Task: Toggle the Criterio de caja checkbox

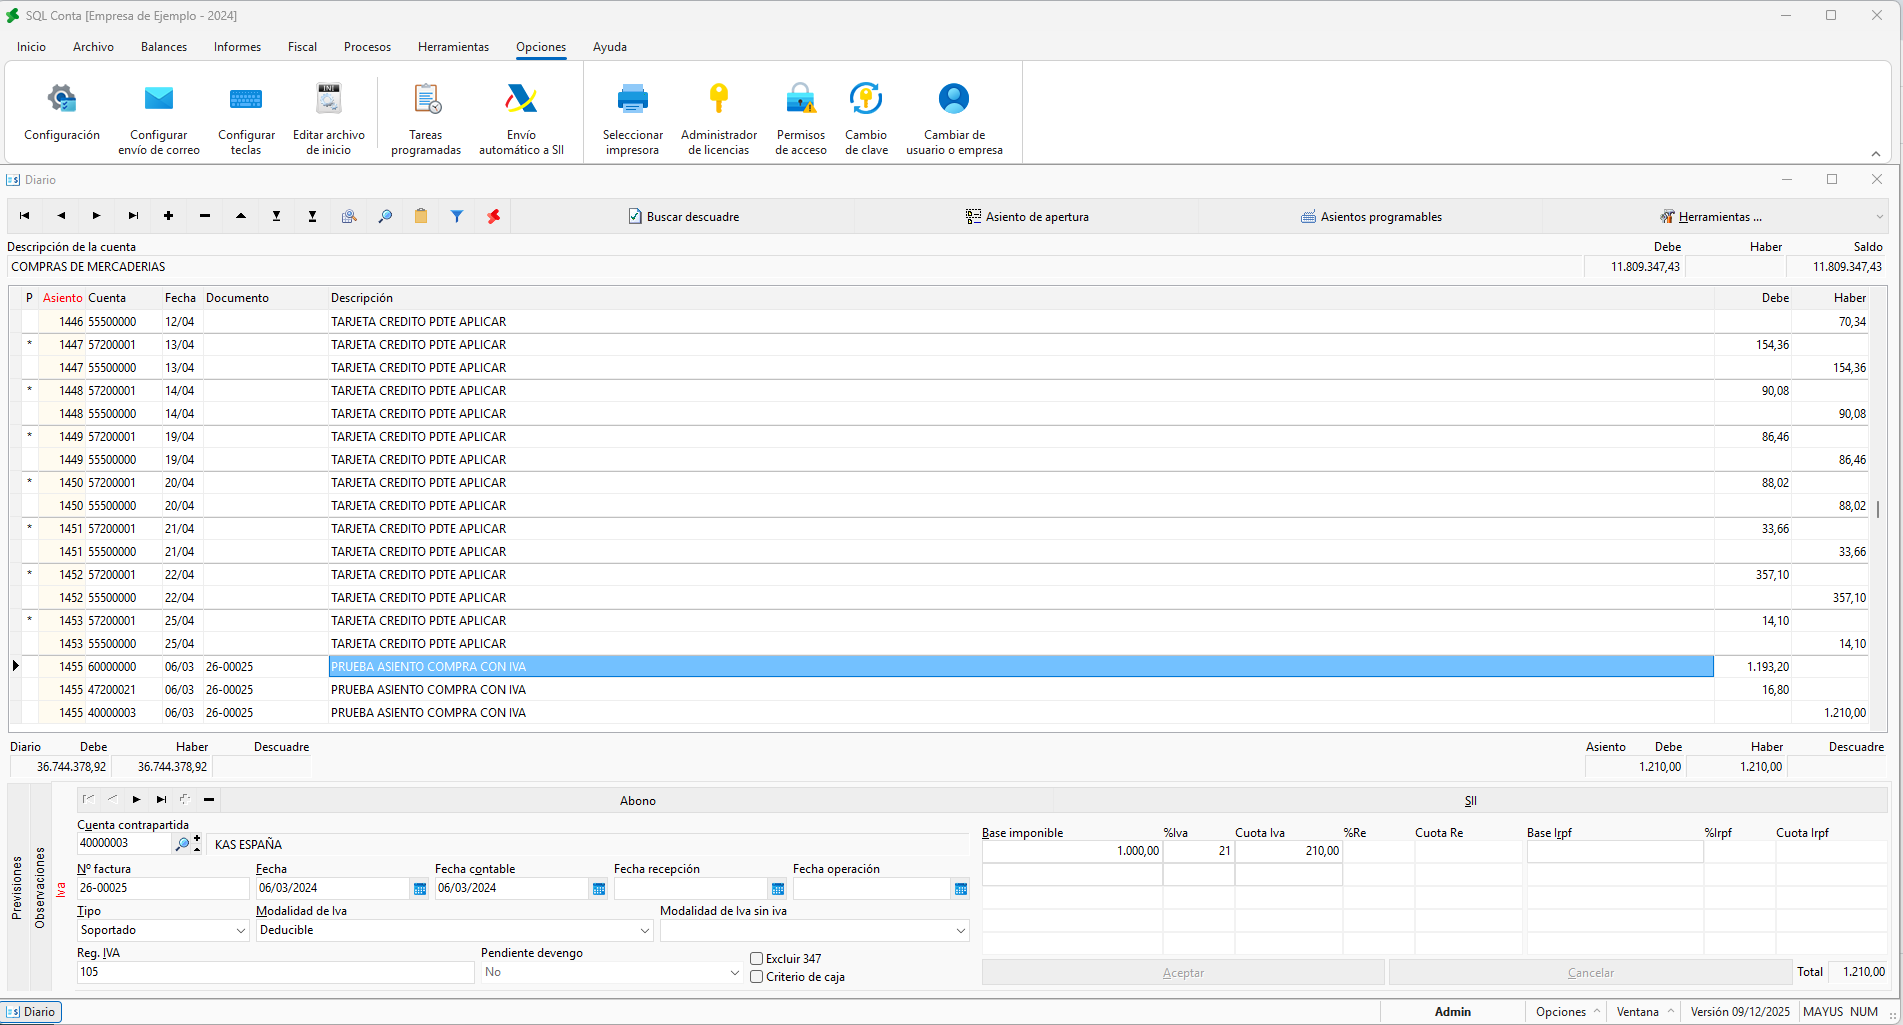Action: click(757, 977)
